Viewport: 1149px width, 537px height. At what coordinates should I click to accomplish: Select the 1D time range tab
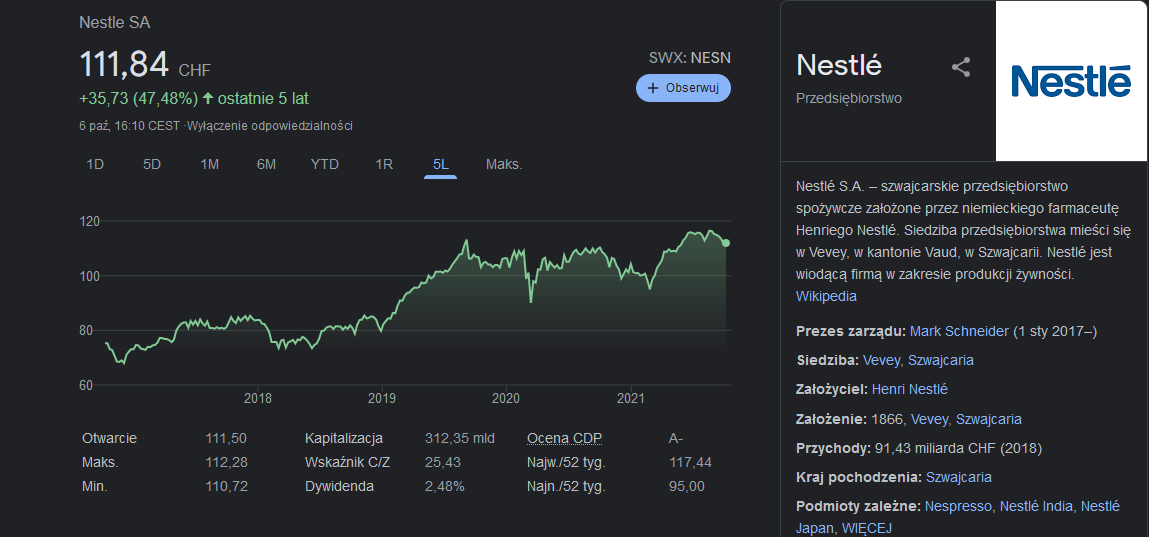(x=95, y=164)
